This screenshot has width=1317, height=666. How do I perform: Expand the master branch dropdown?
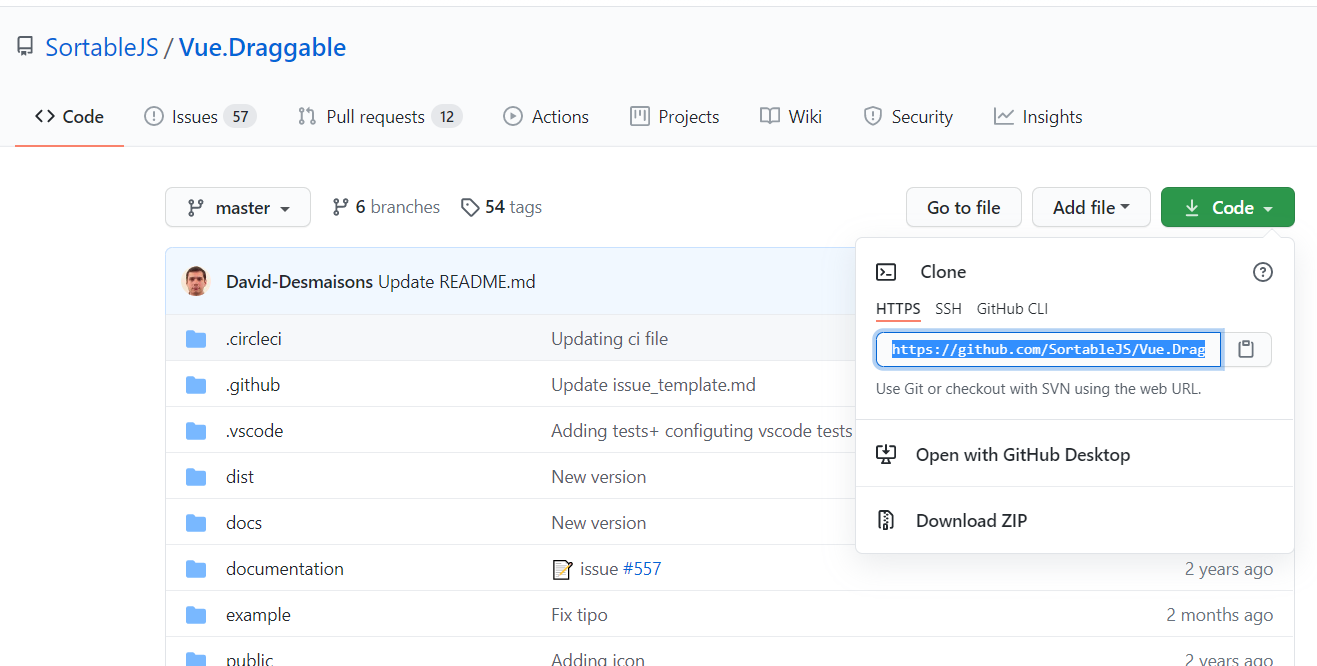(238, 207)
